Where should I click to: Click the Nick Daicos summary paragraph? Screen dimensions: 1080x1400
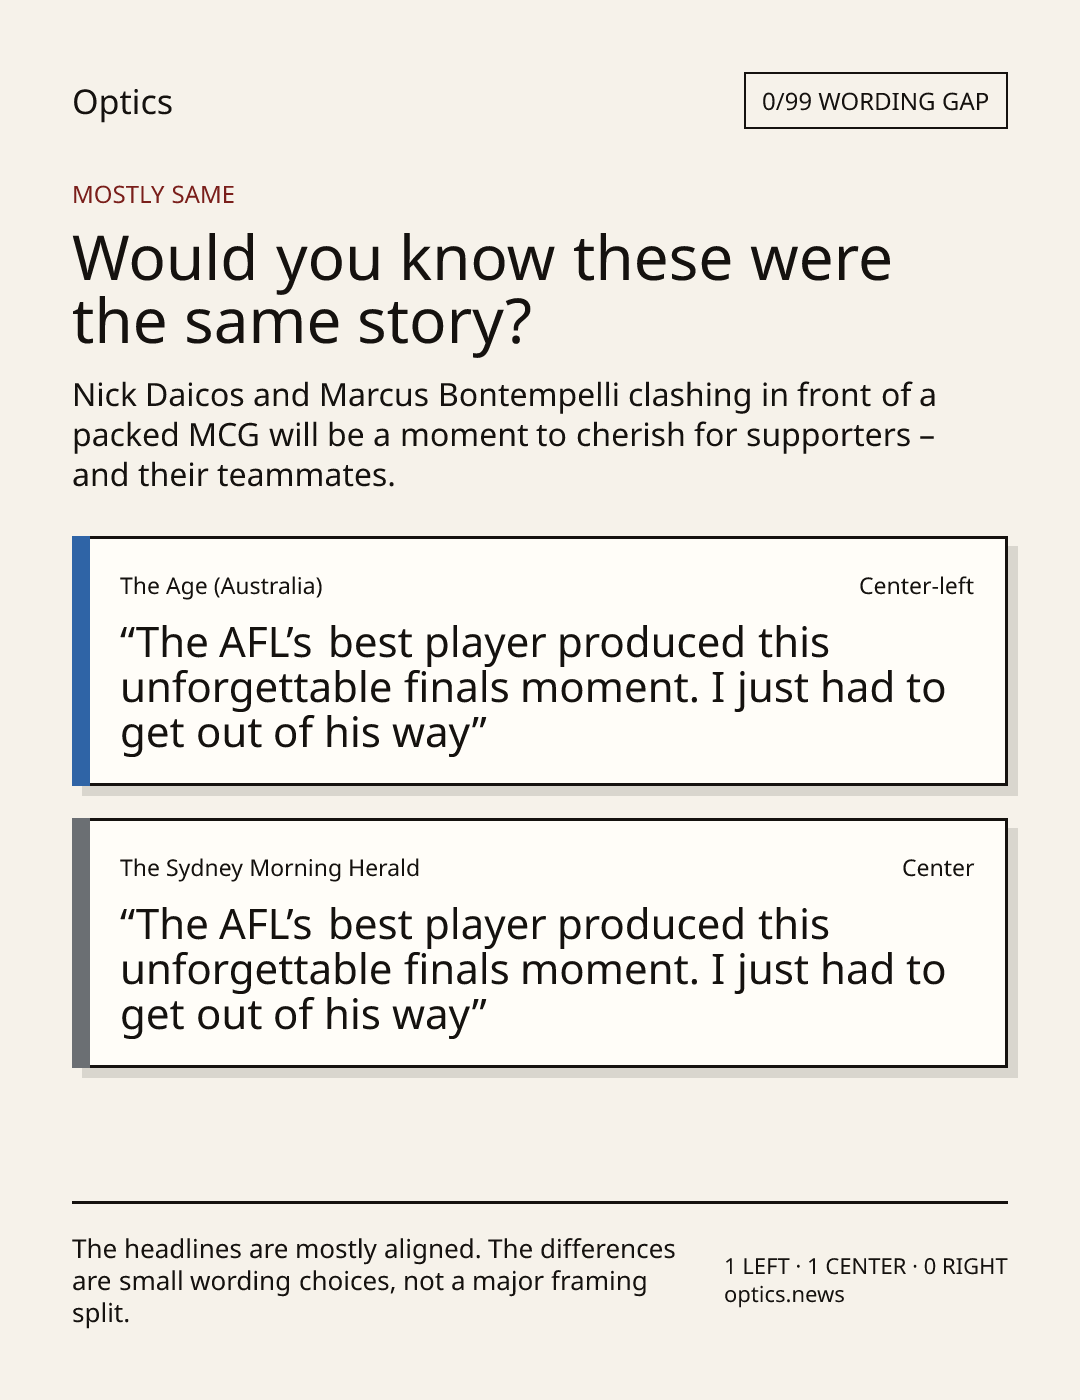point(504,435)
